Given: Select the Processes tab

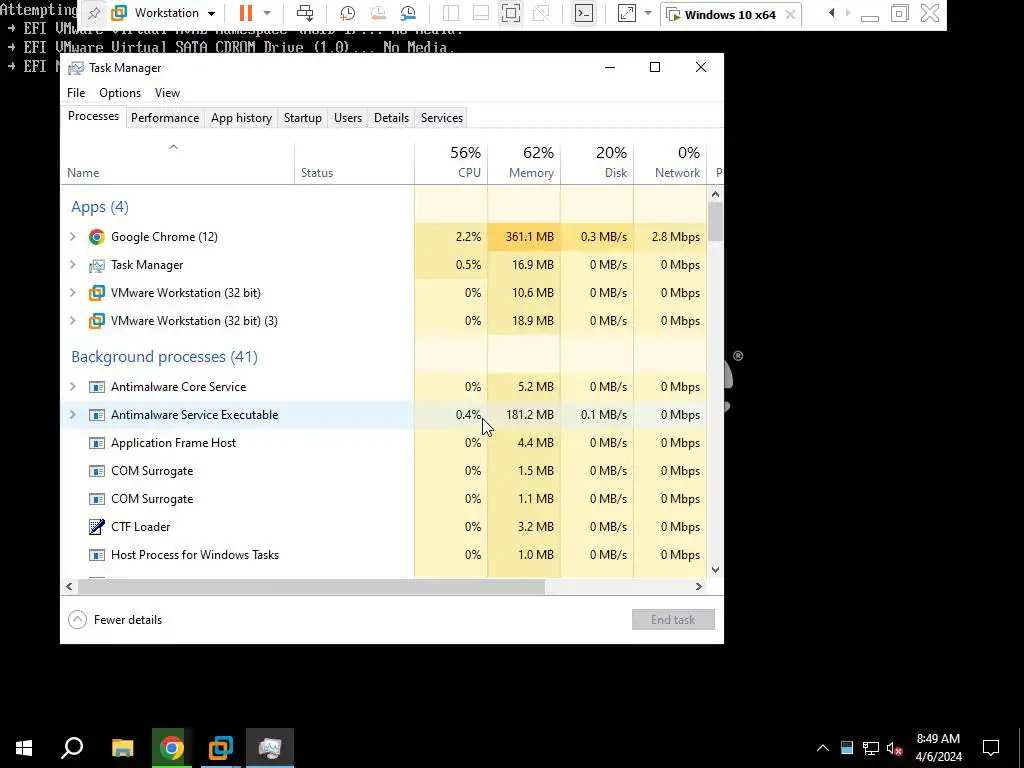Looking at the screenshot, I should point(93,116).
